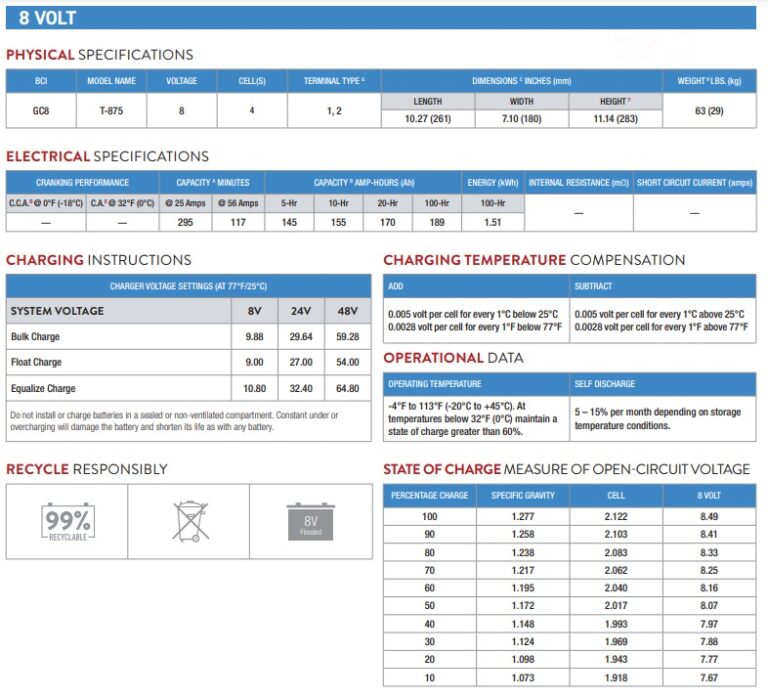
Task: Select the 20-Hr capacity value 170
Action: pyautogui.click(x=387, y=222)
